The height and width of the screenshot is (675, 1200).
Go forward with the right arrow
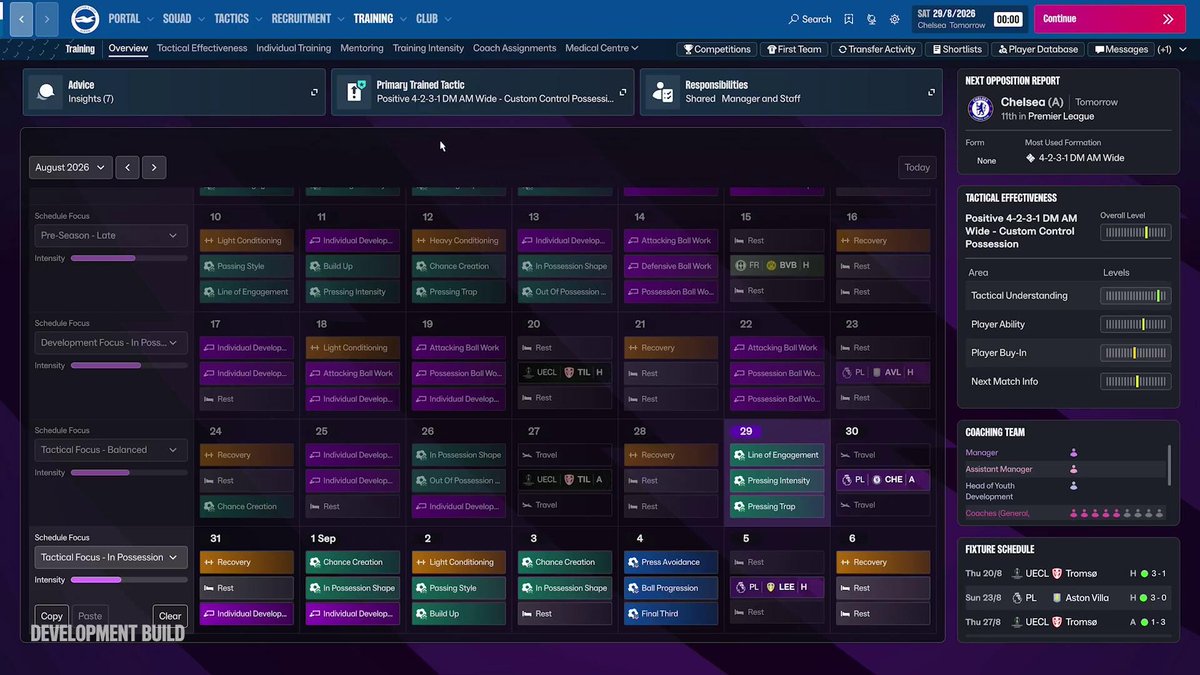tap(46, 19)
